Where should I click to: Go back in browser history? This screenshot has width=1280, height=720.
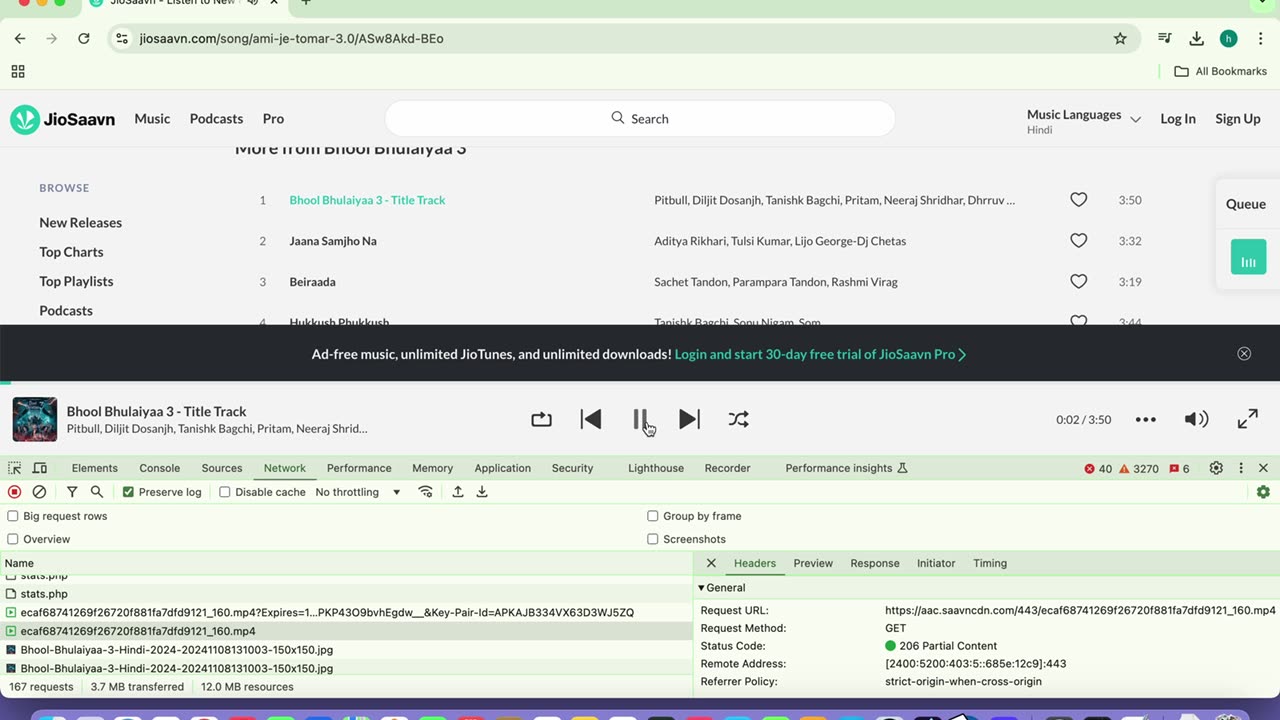click(x=20, y=38)
